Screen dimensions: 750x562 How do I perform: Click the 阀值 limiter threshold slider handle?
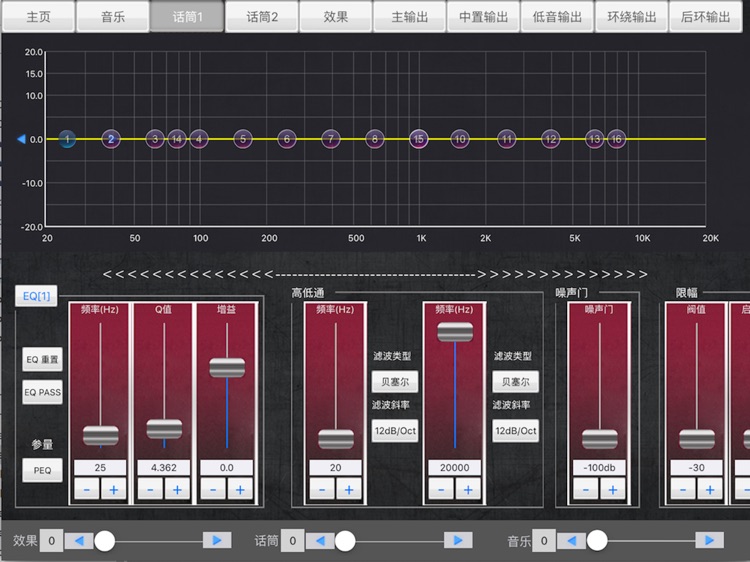point(697,439)
